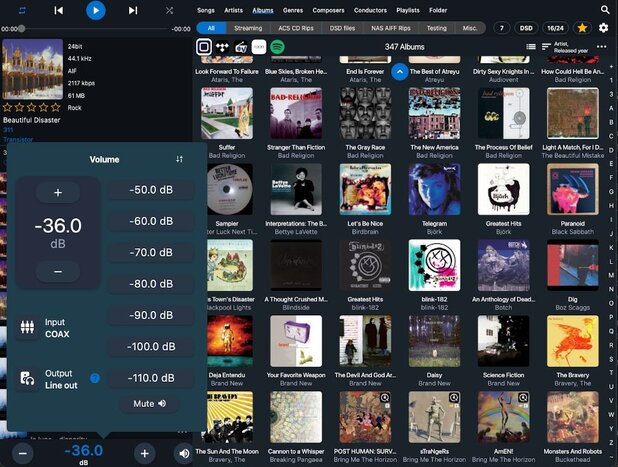Switch to the Playlists tab
The height and width of the screenshot is (467, 618).
pos(408,10)
